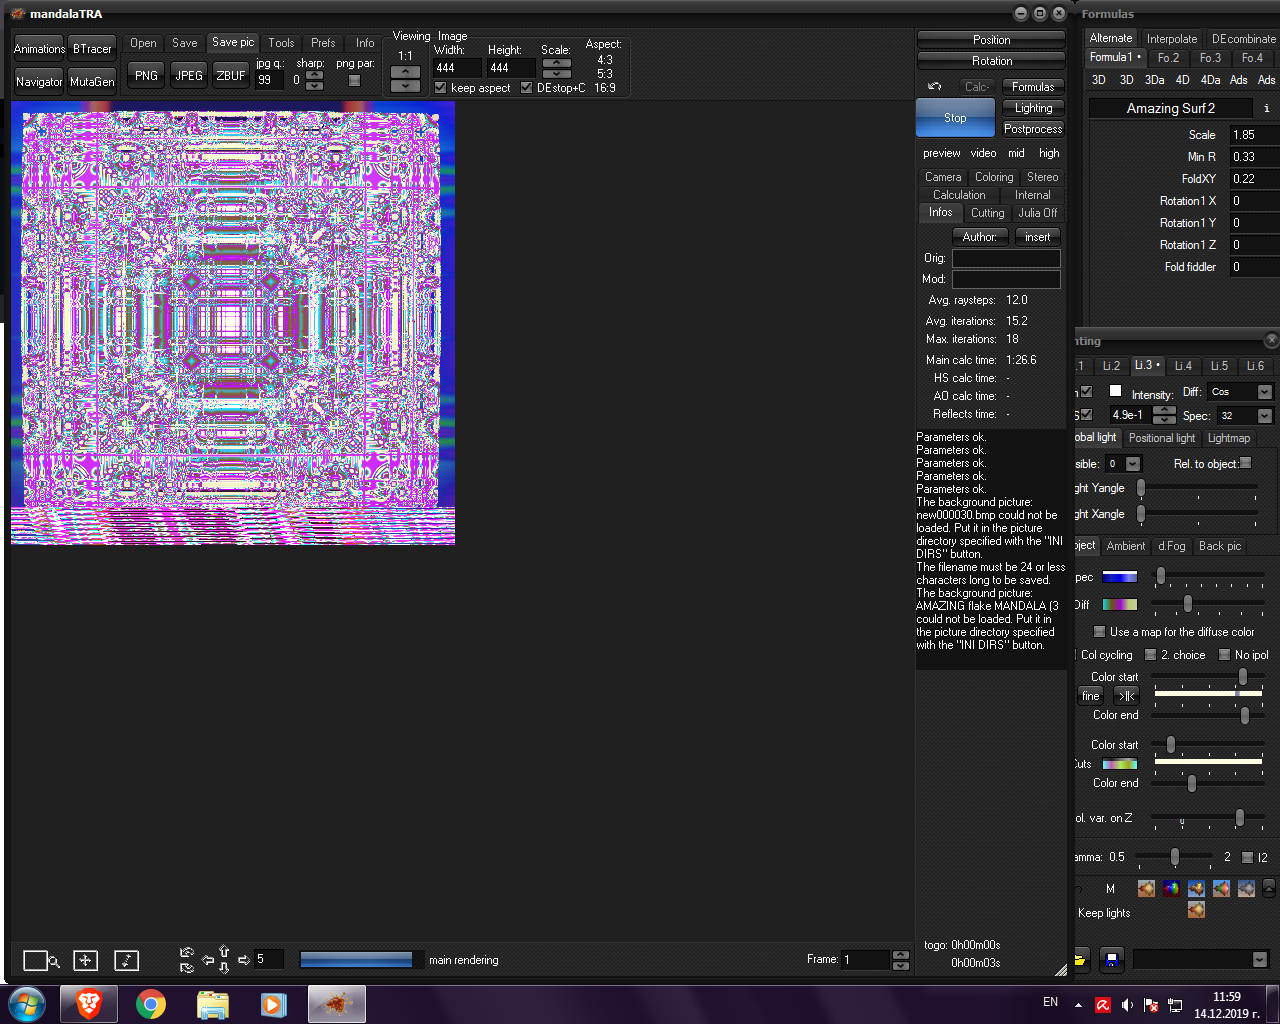The height and width of the screenshot is (1024, 1280).
Task: Toggle the Rel. to object checkbox
Action: point(1246,463)
